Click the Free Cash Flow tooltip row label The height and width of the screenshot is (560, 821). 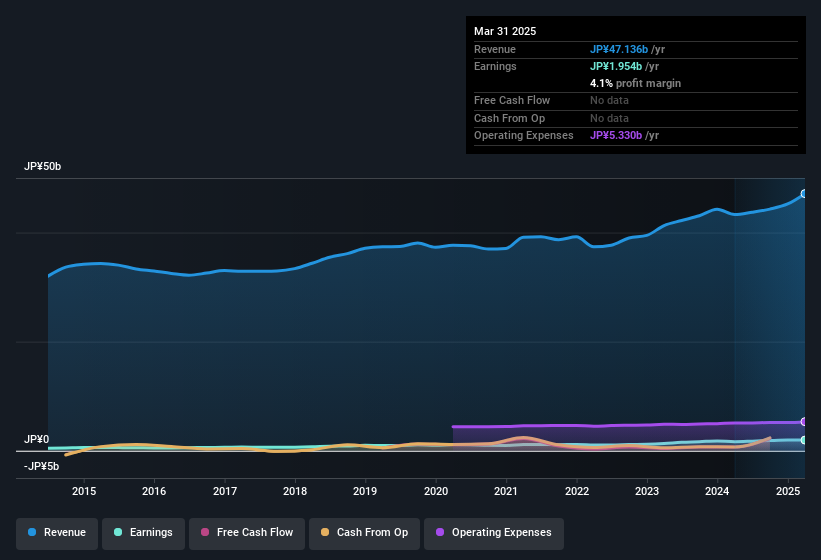(x=512, y=100)
